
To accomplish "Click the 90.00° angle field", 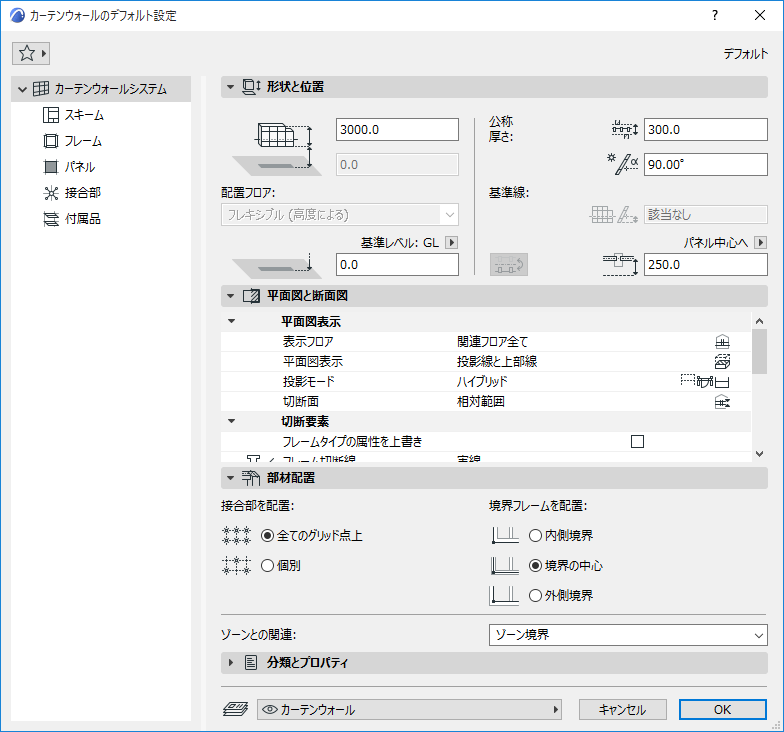I will 706,164.
